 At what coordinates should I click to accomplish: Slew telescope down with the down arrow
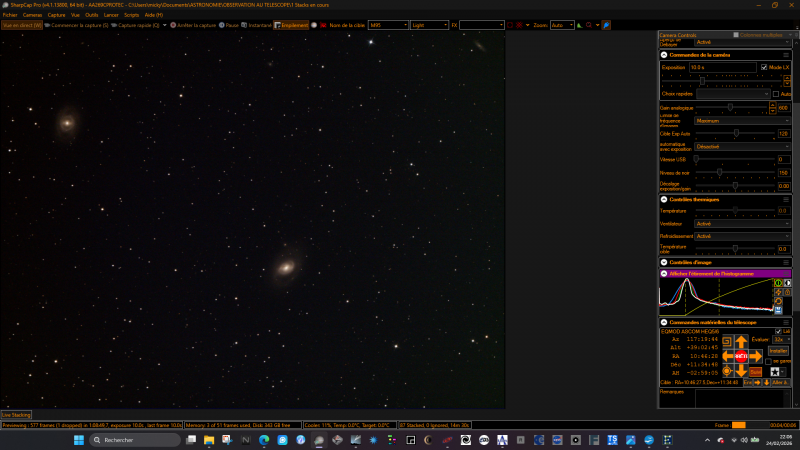(x=741, y=370)
